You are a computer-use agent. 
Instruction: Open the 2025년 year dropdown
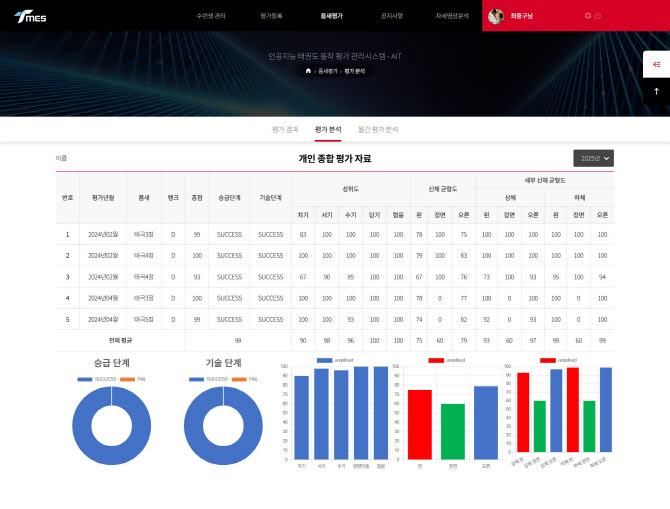[593, 158]
